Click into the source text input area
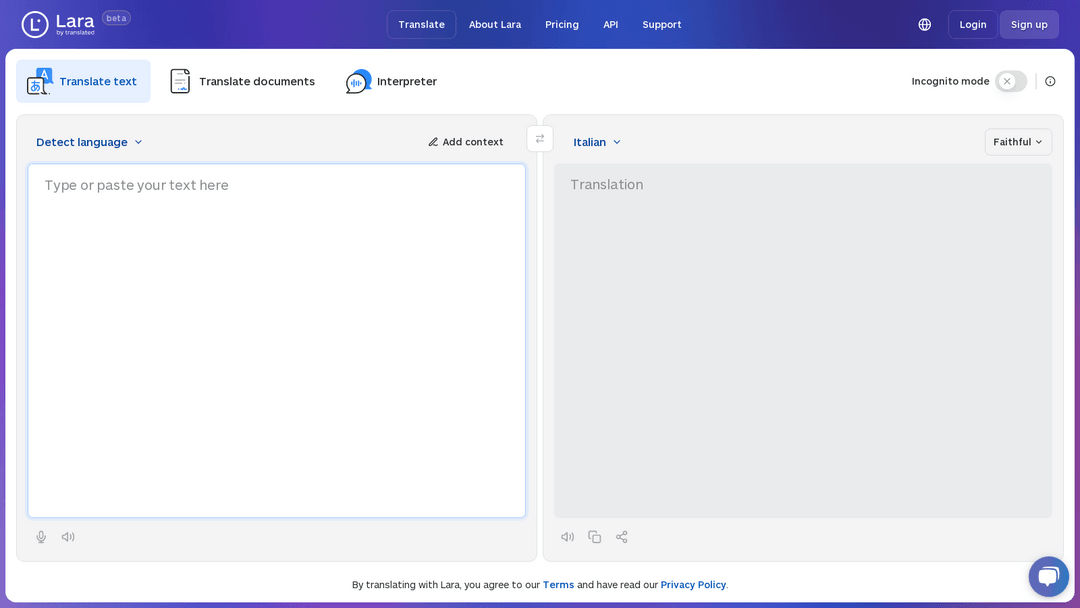Viewport: 1080px width, 608px height. click(277, 341)
